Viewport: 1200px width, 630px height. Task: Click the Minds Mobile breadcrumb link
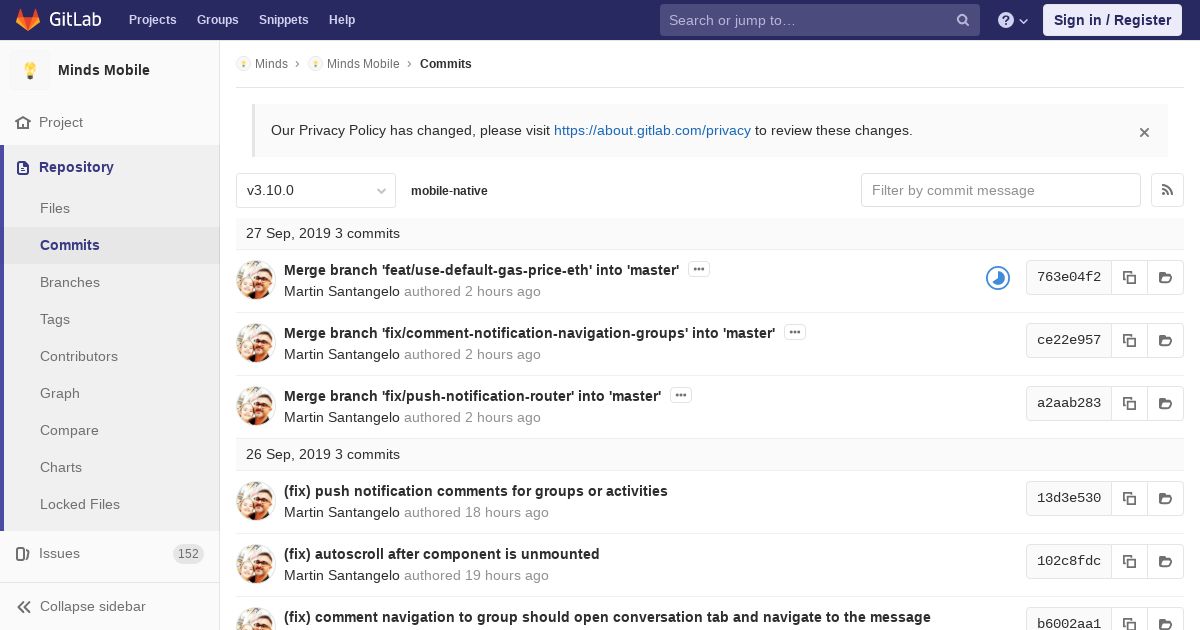(x=363, y=64)
